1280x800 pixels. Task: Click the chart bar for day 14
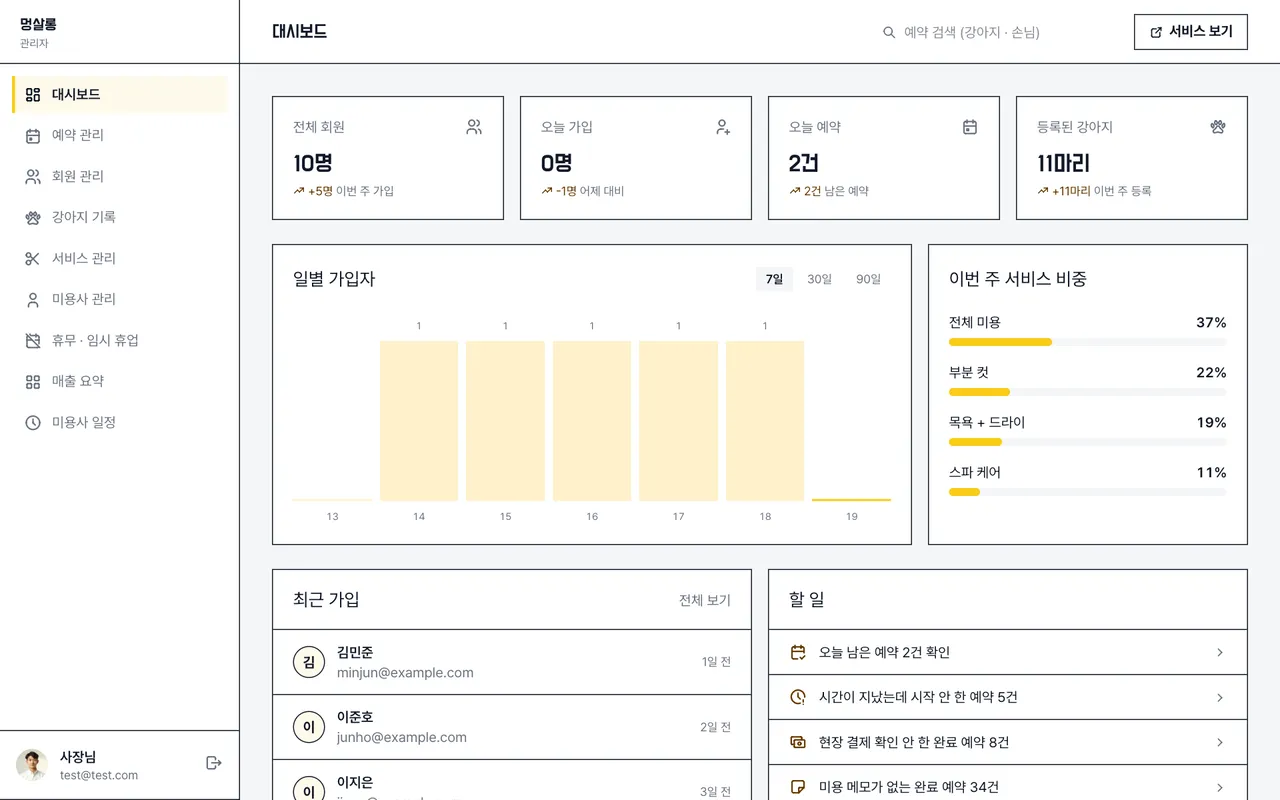tap(419, 421)
